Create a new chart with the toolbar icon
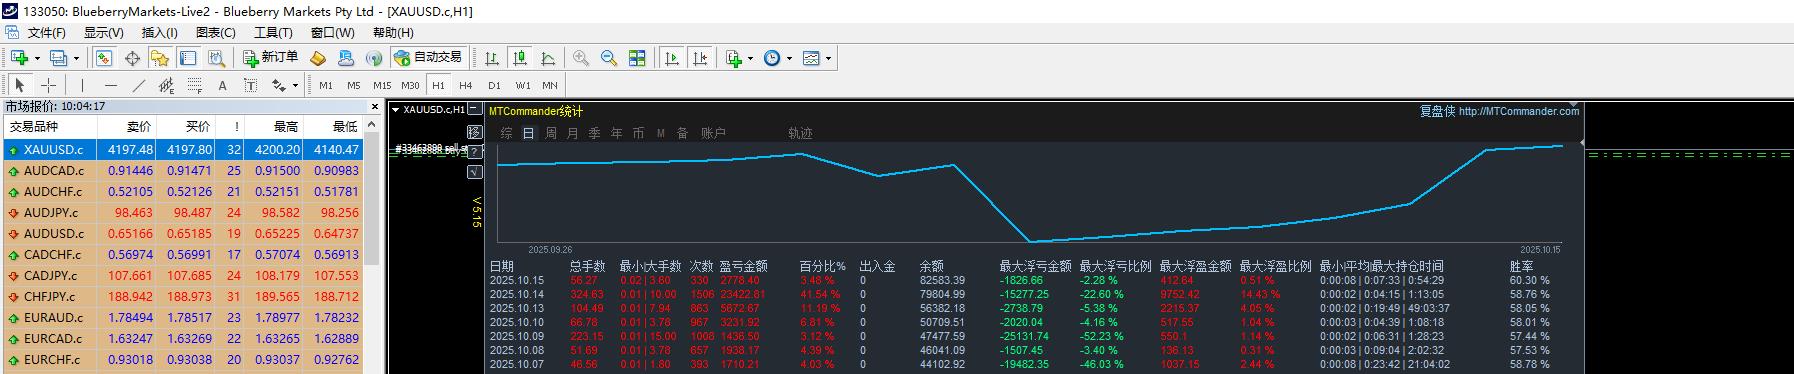The height and width of the screenshot is (374, 1794). (x=19, y=58)
